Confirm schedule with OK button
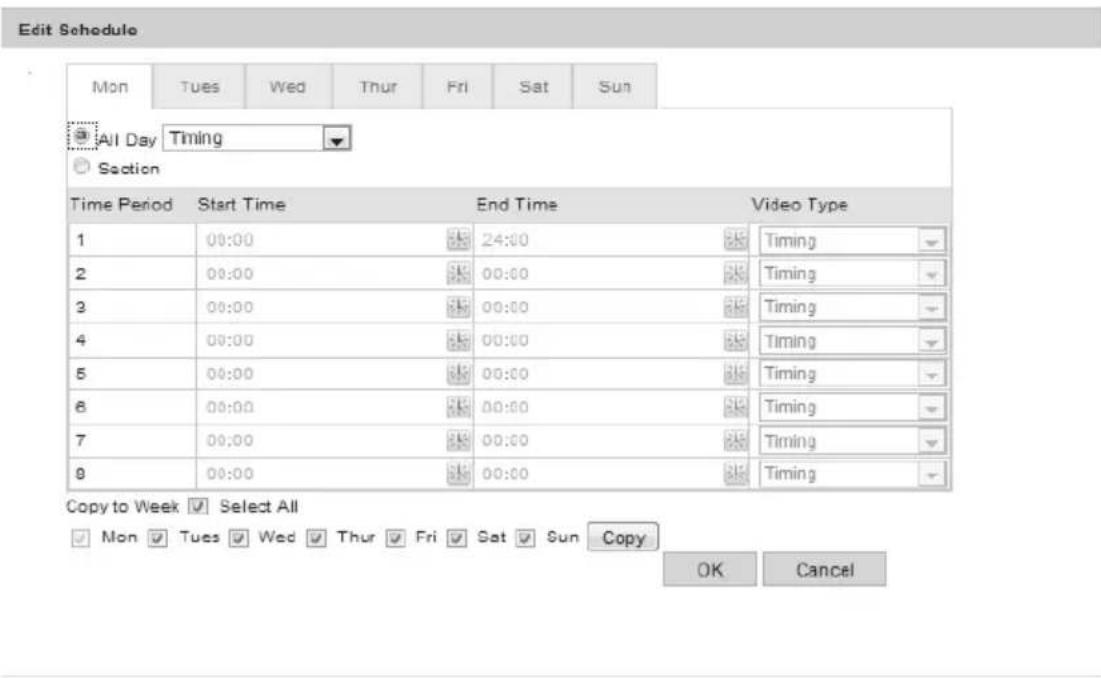This screenshot has width=1101, height=678. [x=710, y=569]
